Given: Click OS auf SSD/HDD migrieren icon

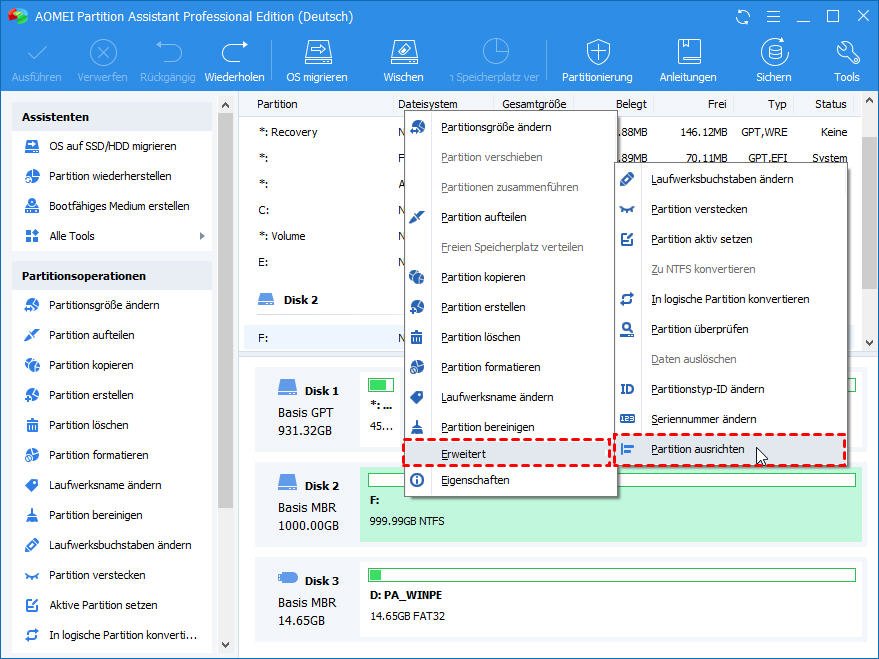Looking at the screenshot, I should [33, 146].
